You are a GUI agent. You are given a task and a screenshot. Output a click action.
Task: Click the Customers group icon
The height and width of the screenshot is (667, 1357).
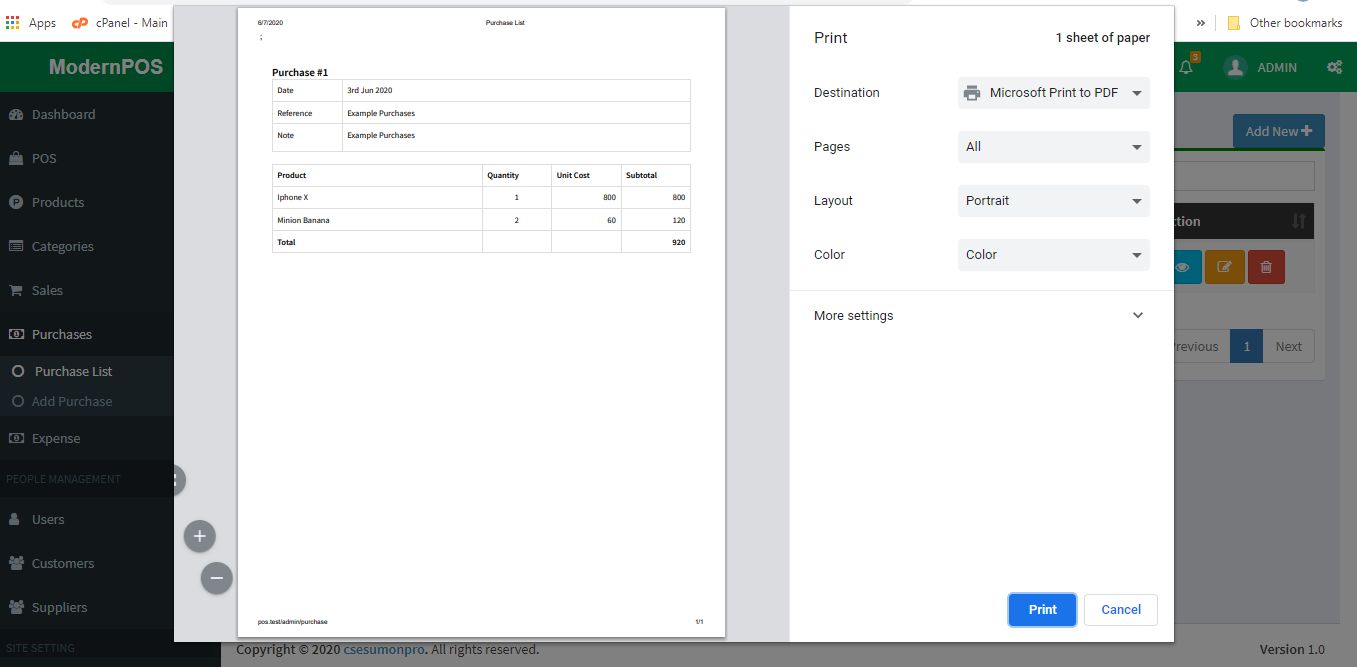[x=16, y=563]
